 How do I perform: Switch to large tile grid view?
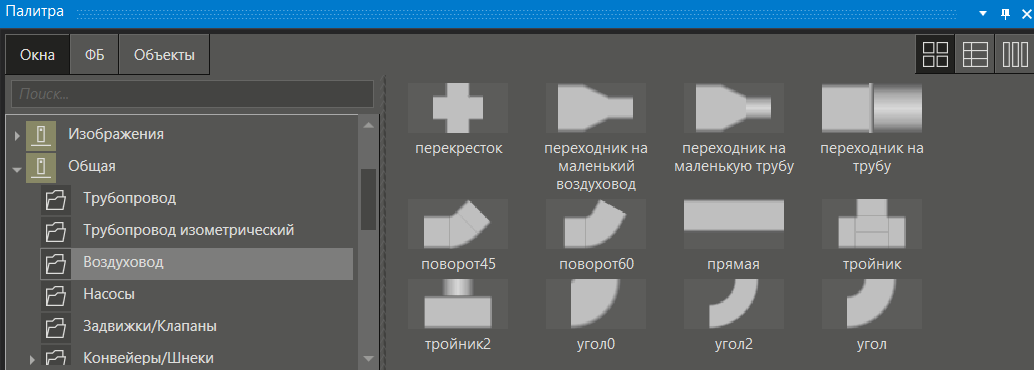(x=935, y=55)
